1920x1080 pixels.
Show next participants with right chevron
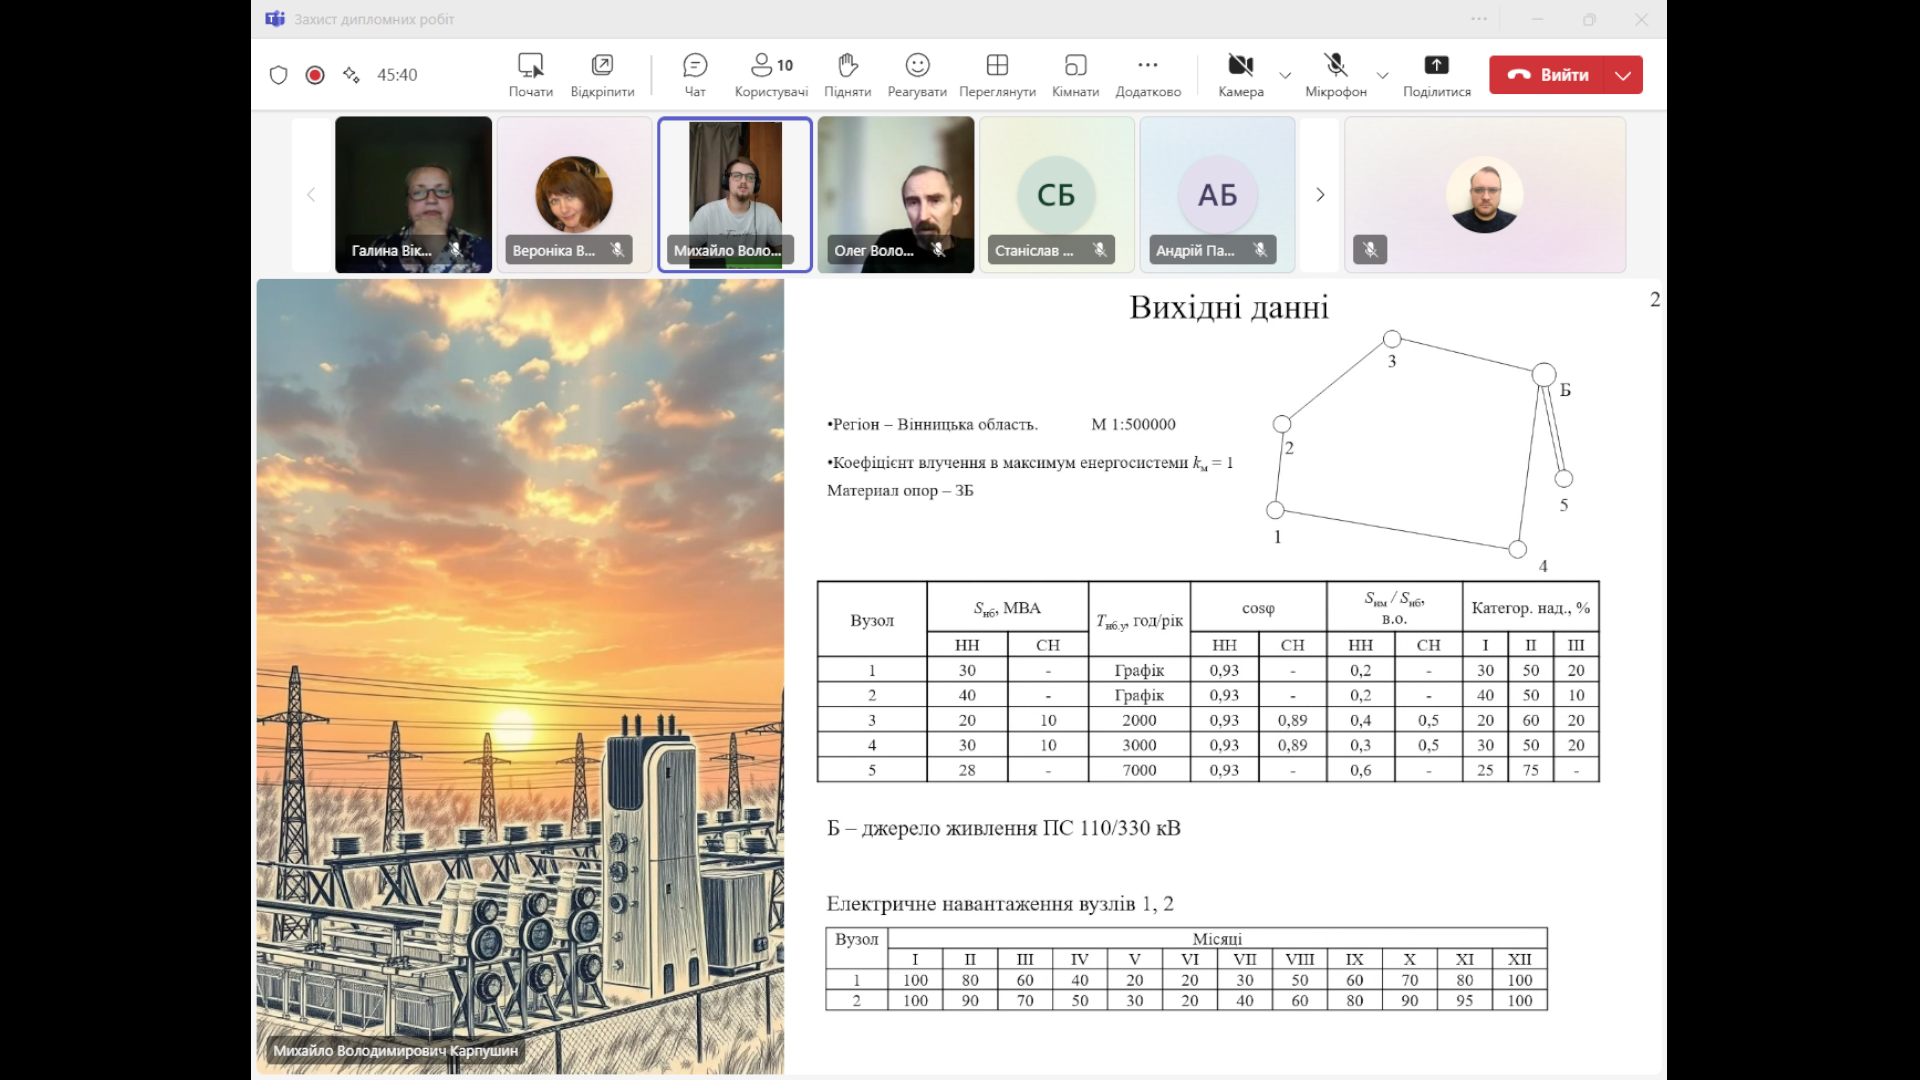click(x=1319, y=195)
